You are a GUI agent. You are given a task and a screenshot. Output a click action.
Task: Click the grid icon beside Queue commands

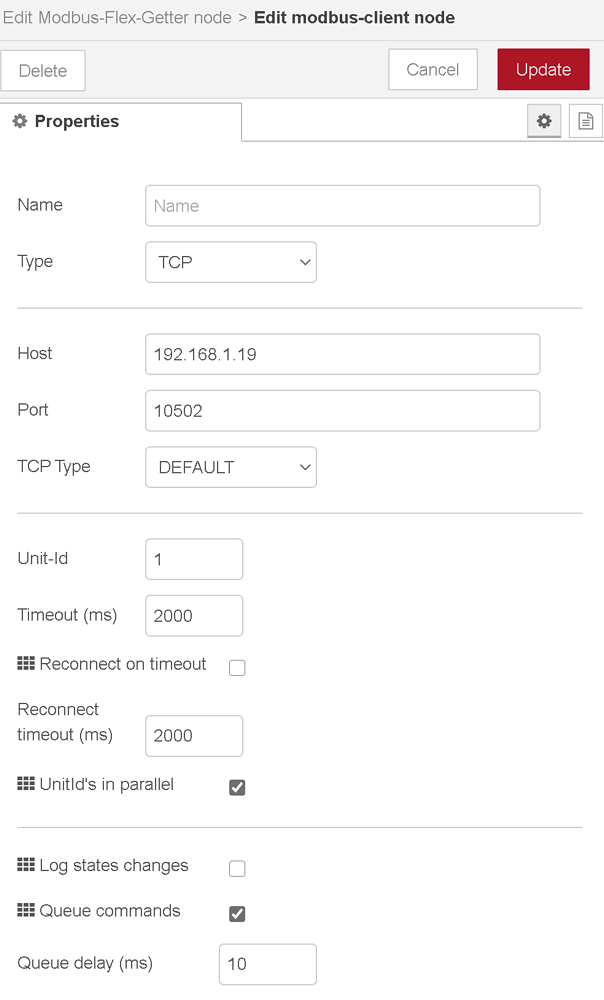(26, 912)
